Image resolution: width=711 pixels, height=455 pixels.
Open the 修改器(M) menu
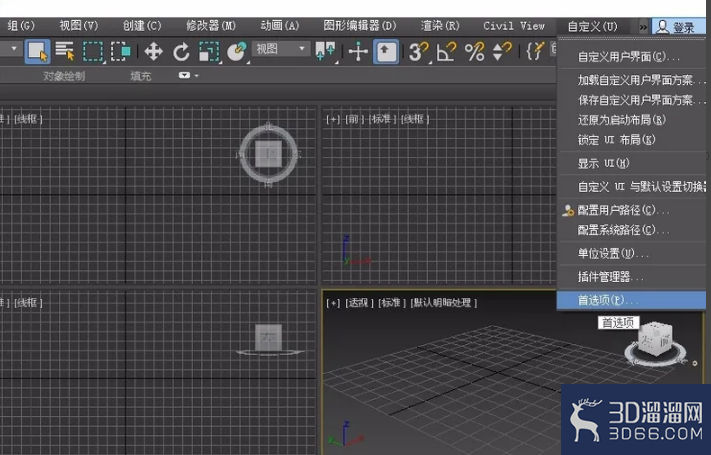coord(211,26)
